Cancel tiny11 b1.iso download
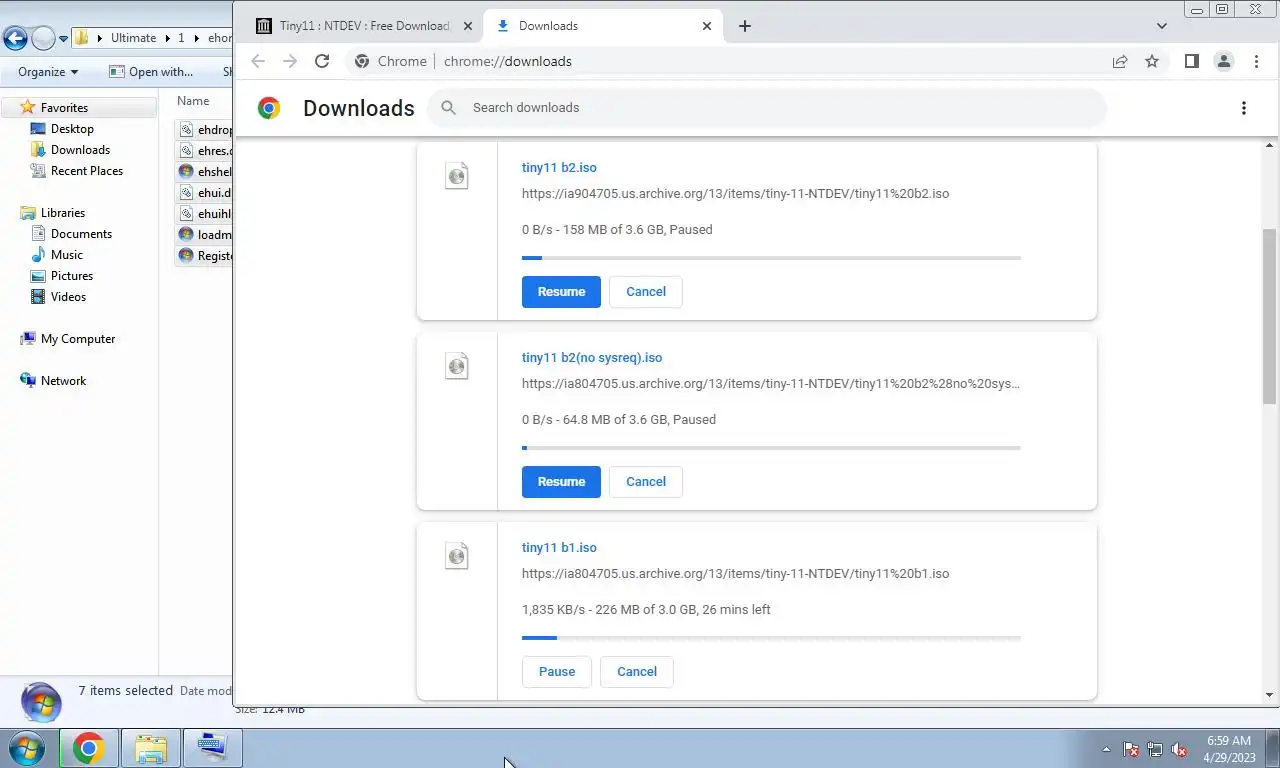The width and height of the screenshot is (1280, 768). [637, 672]
